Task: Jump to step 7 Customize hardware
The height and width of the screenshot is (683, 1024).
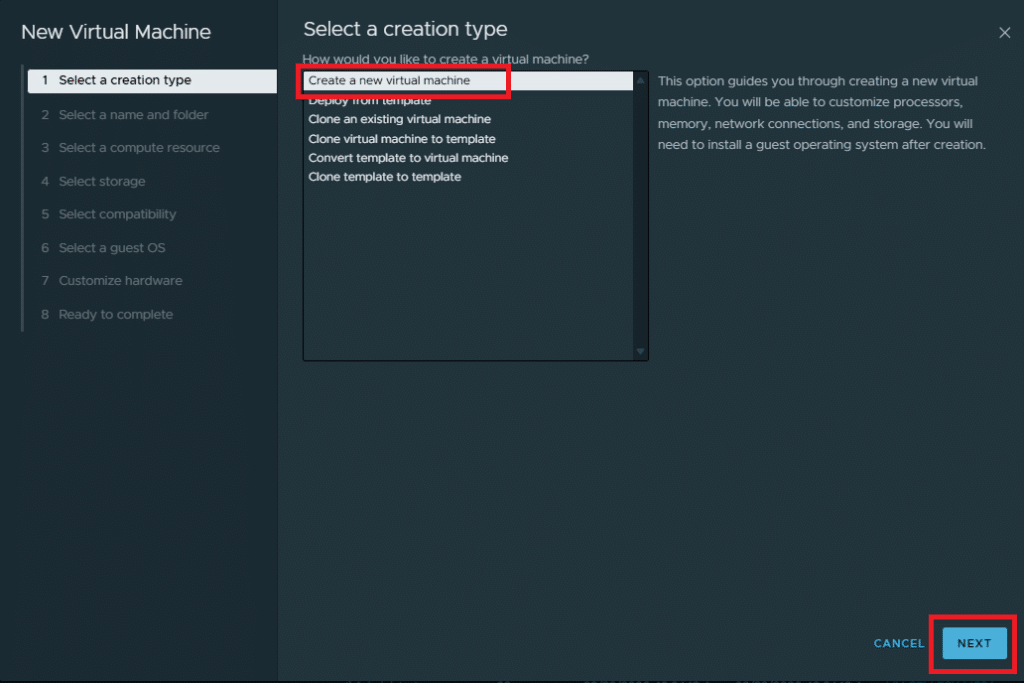Action: (x=120, y=281)
